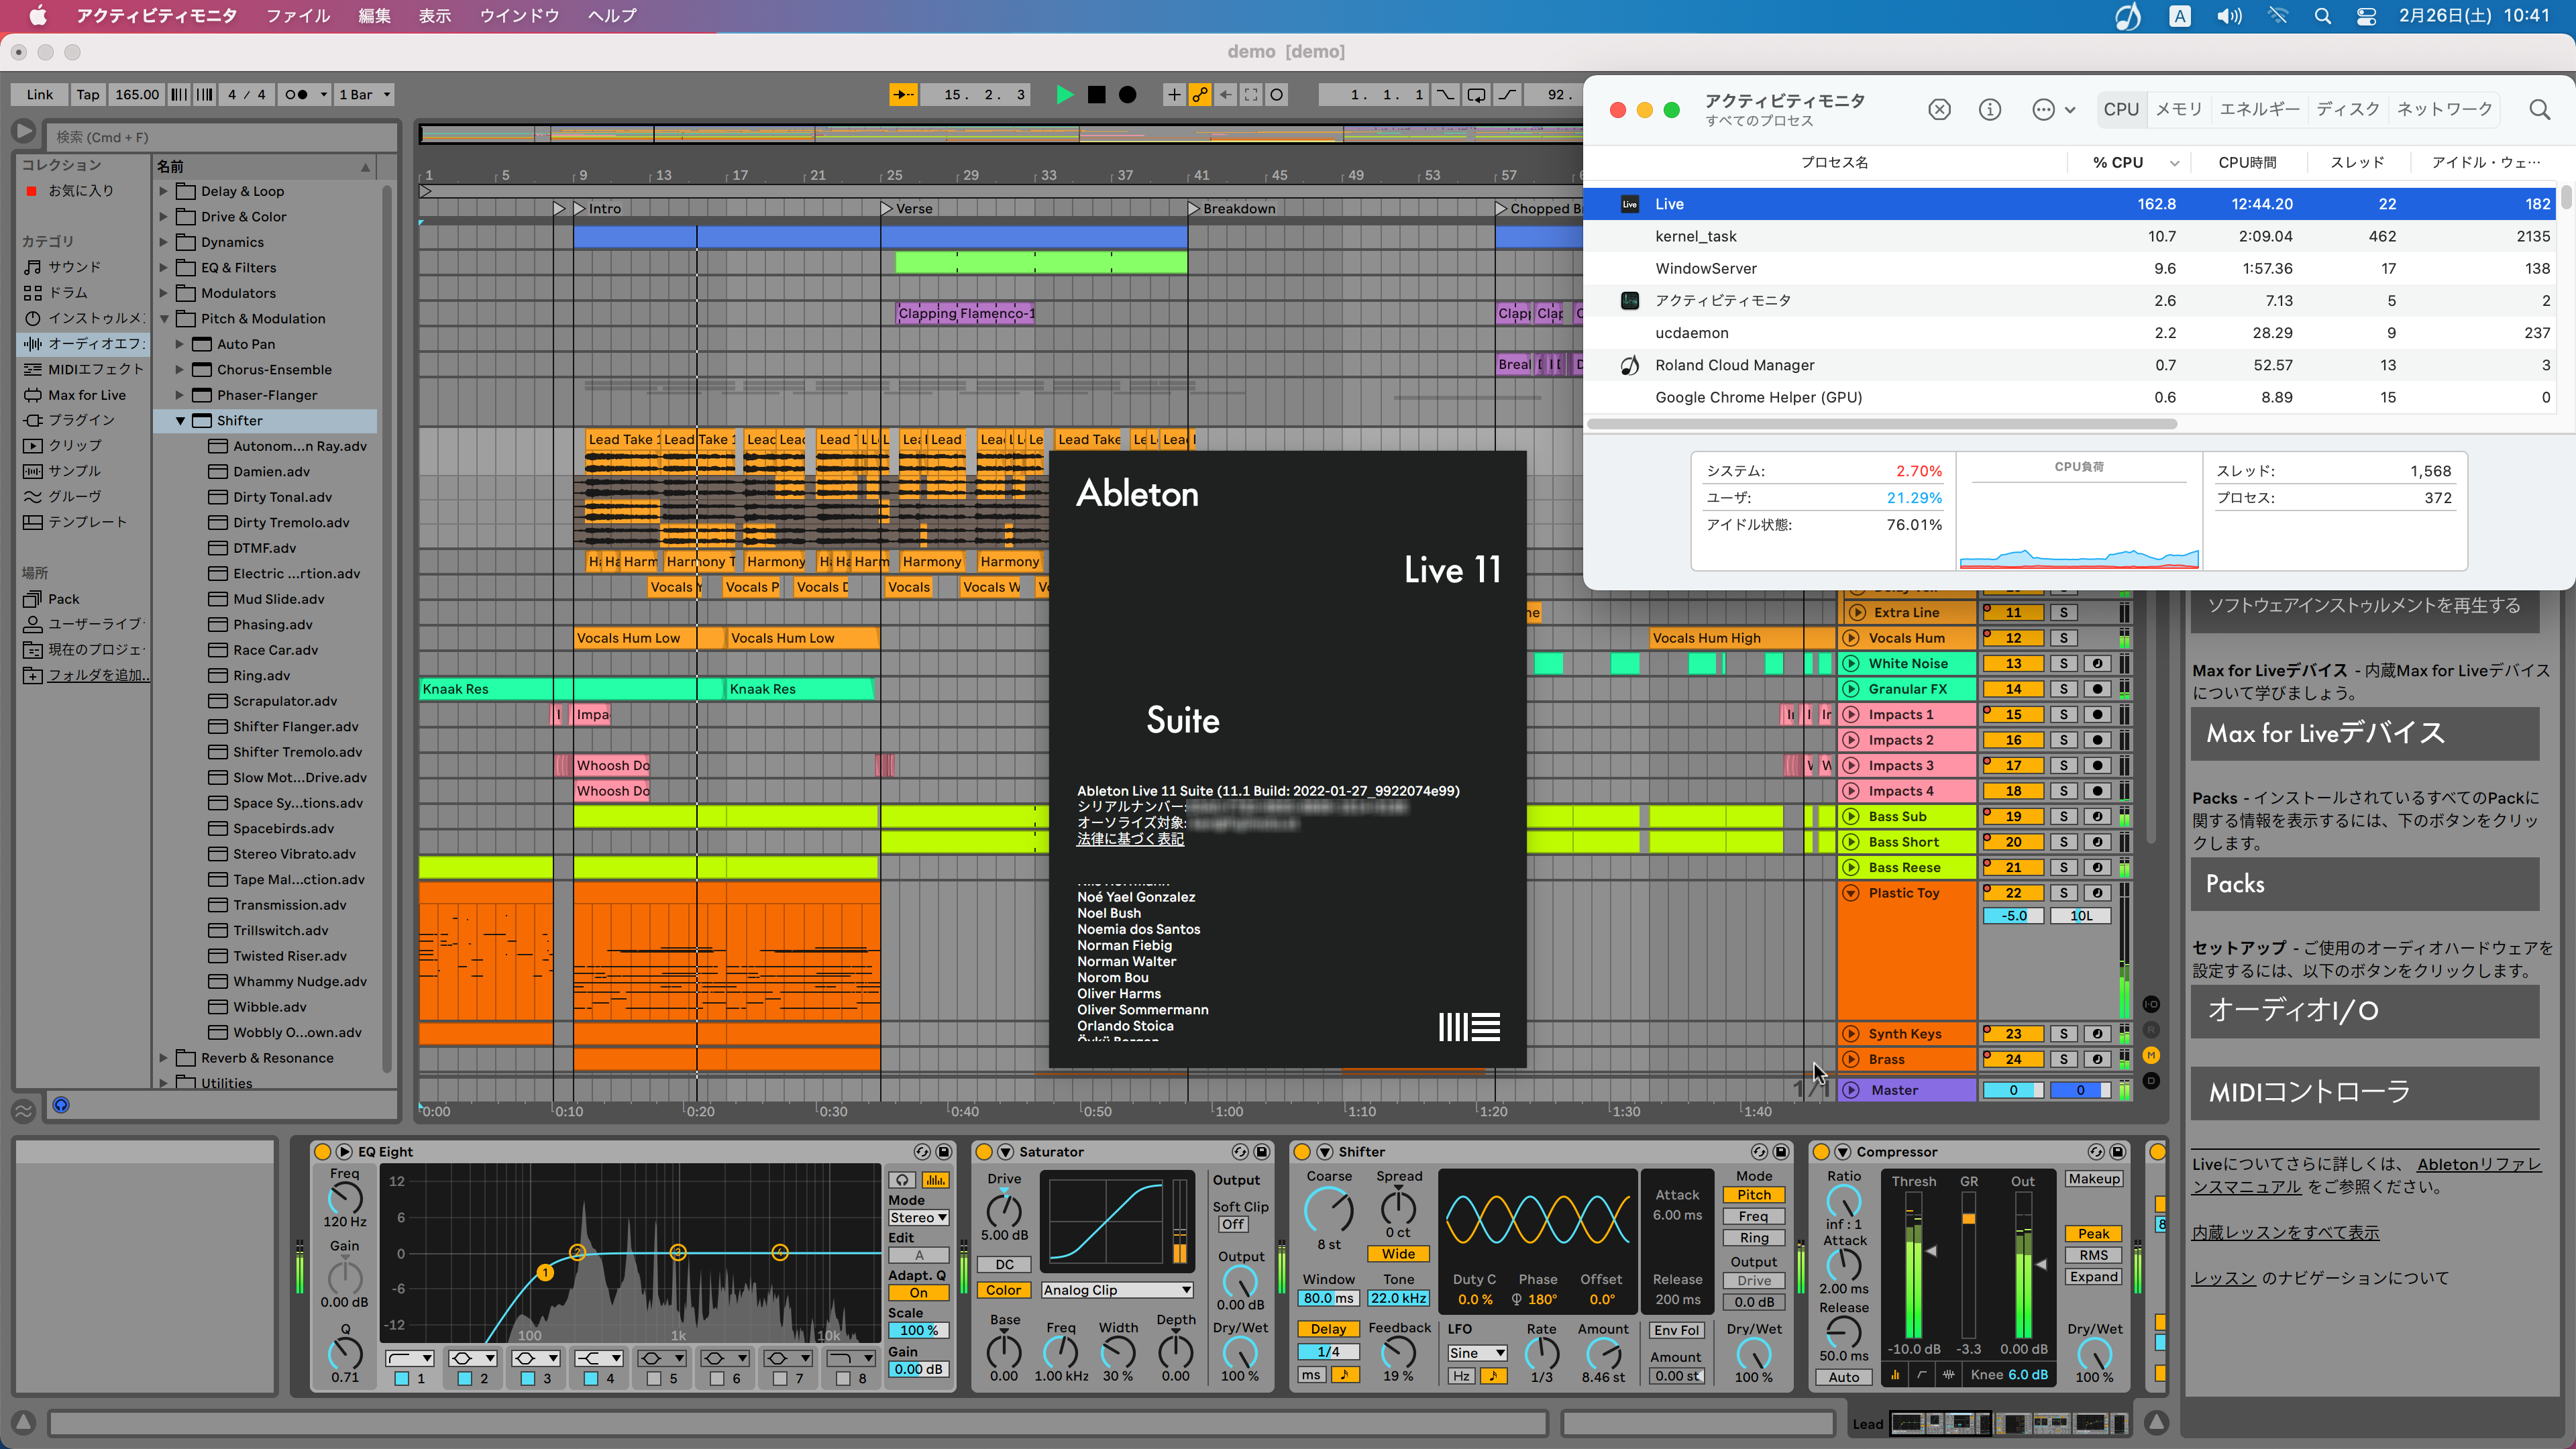Toggle the Saturator Color button
2576x1449 pixels.
tap(1003, 1291)
